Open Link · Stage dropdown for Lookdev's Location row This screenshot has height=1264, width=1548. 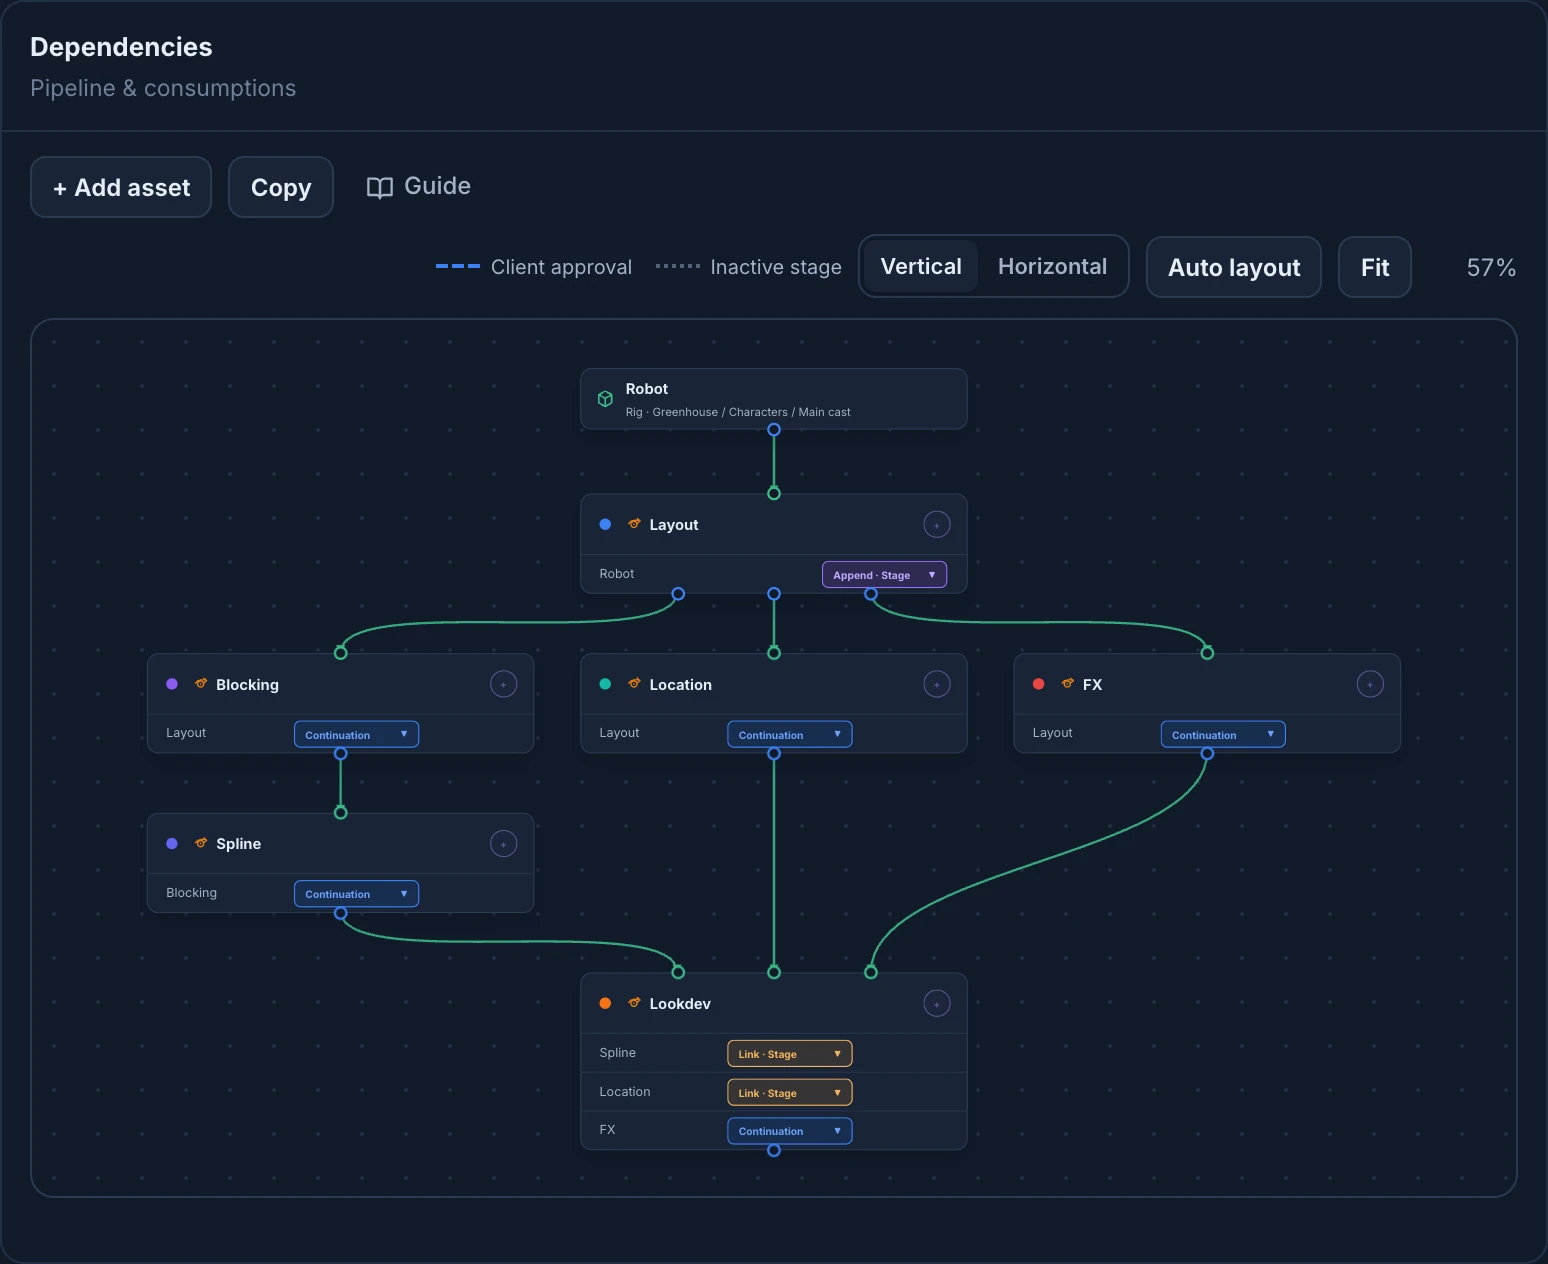[790, 1093]
